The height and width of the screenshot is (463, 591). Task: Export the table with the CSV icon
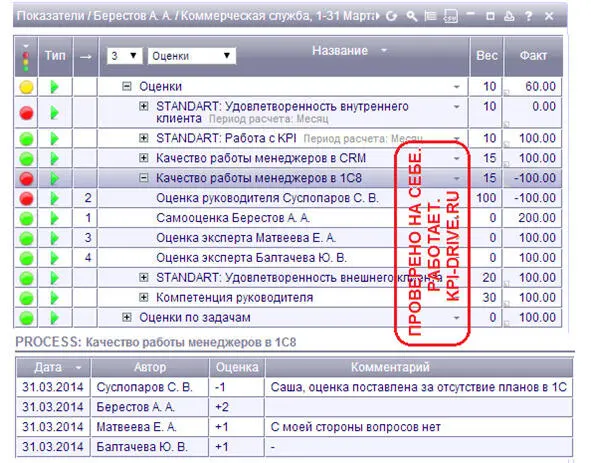point(450,16)
